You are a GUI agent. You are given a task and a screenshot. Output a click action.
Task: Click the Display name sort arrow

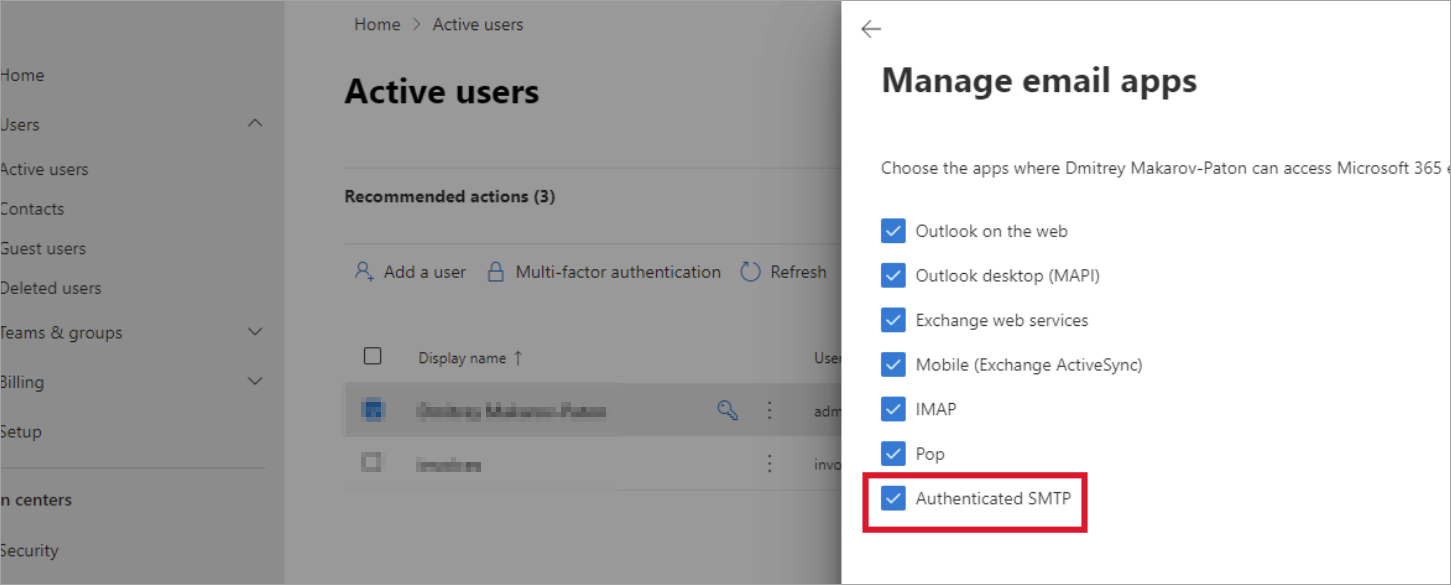point(517,358)
